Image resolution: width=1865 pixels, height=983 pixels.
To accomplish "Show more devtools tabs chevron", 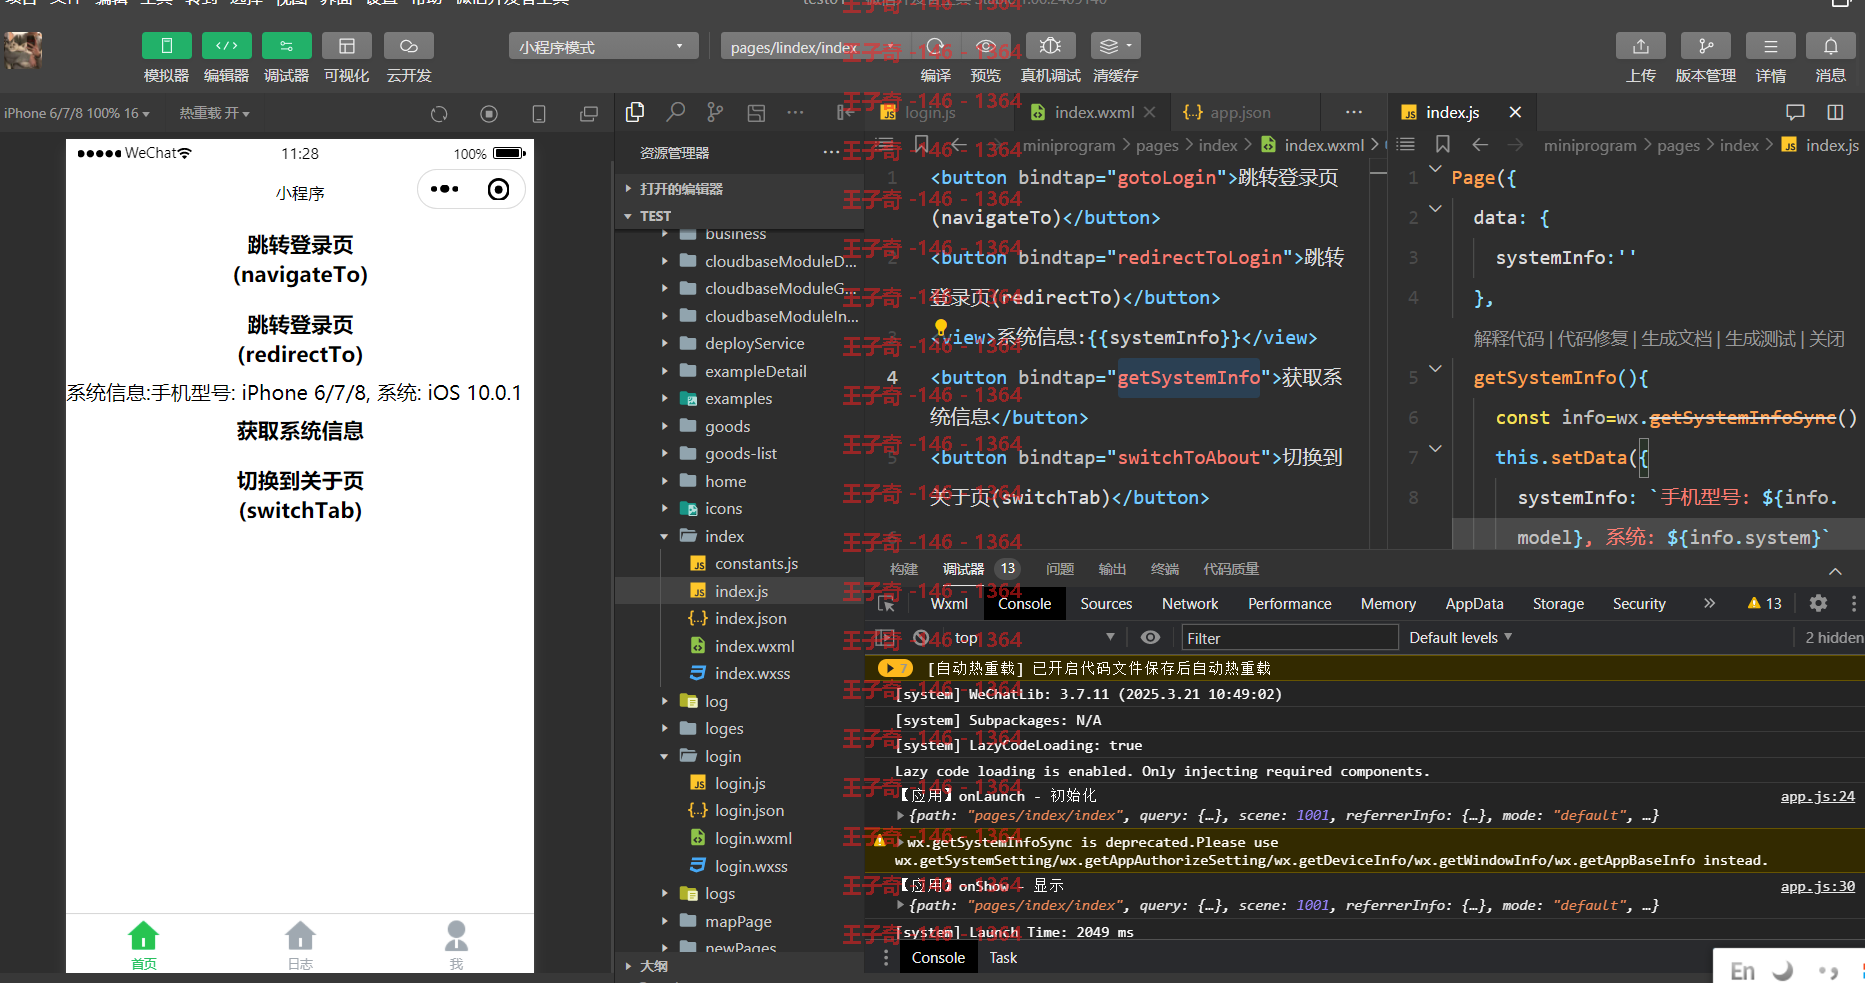I will coord(1709,603).
